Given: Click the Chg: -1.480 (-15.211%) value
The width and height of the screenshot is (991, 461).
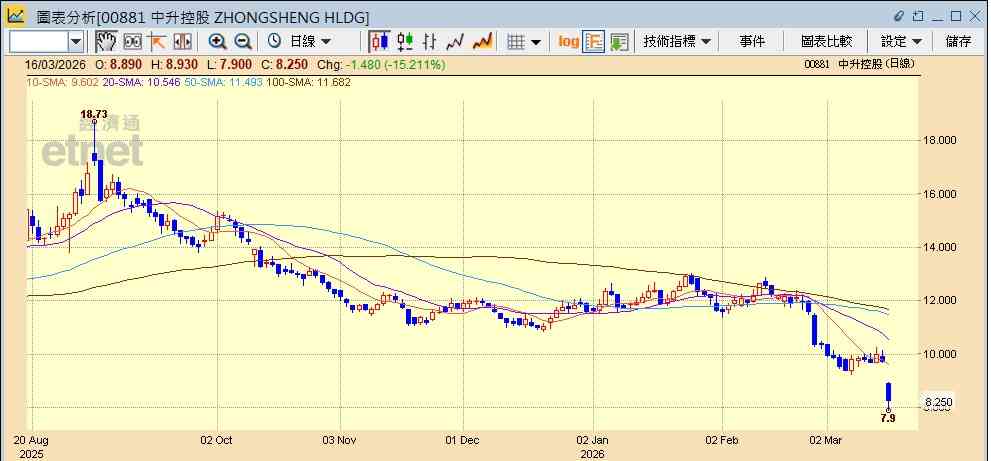Looking at the screenshot, I should click(x=381, y=65).
